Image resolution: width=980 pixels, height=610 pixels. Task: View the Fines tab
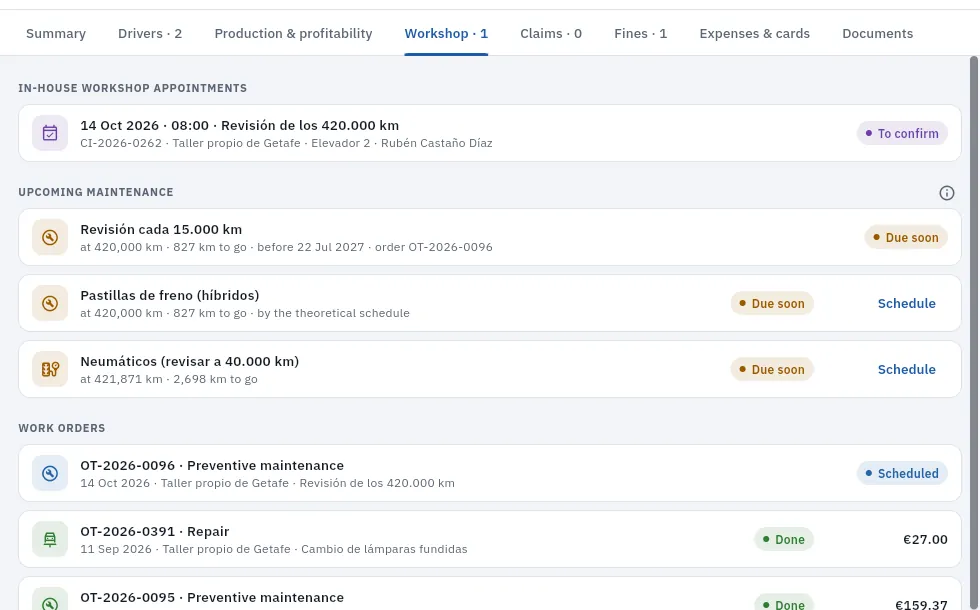click(641, 34)
